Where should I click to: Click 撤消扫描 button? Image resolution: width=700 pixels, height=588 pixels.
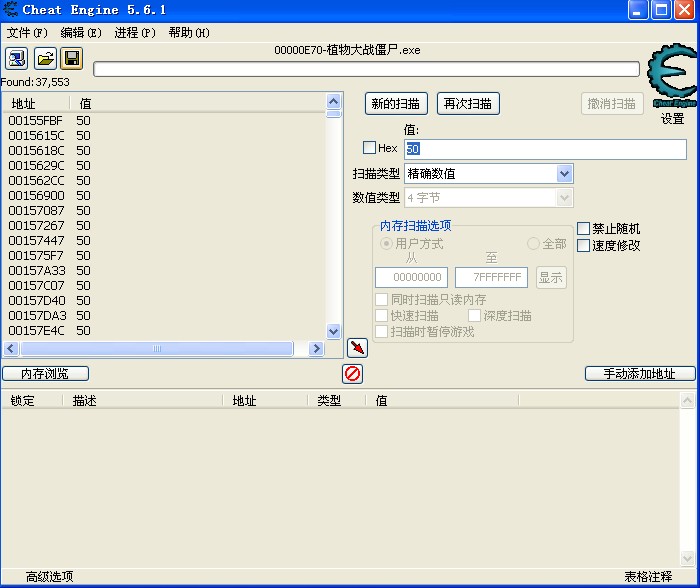pyautogui.click(x=612, y=104)
